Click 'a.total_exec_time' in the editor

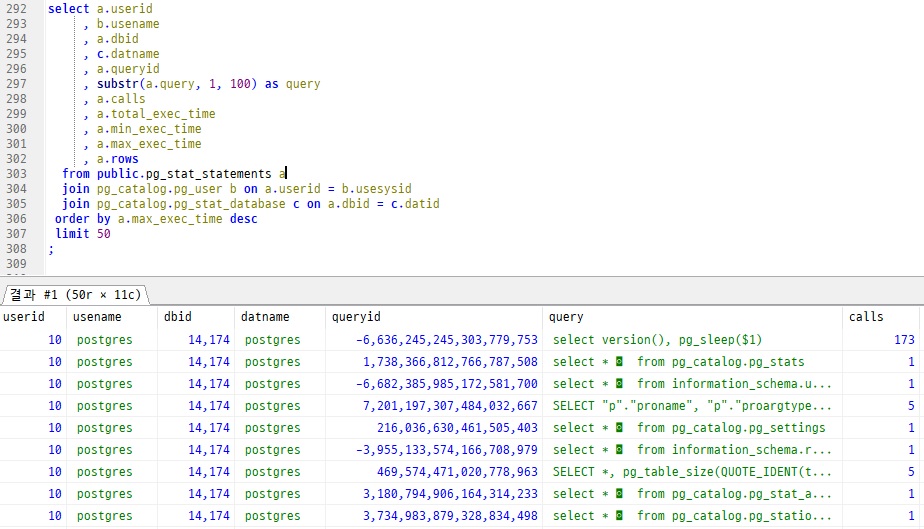pyautogui.click(x=156, y=114)
